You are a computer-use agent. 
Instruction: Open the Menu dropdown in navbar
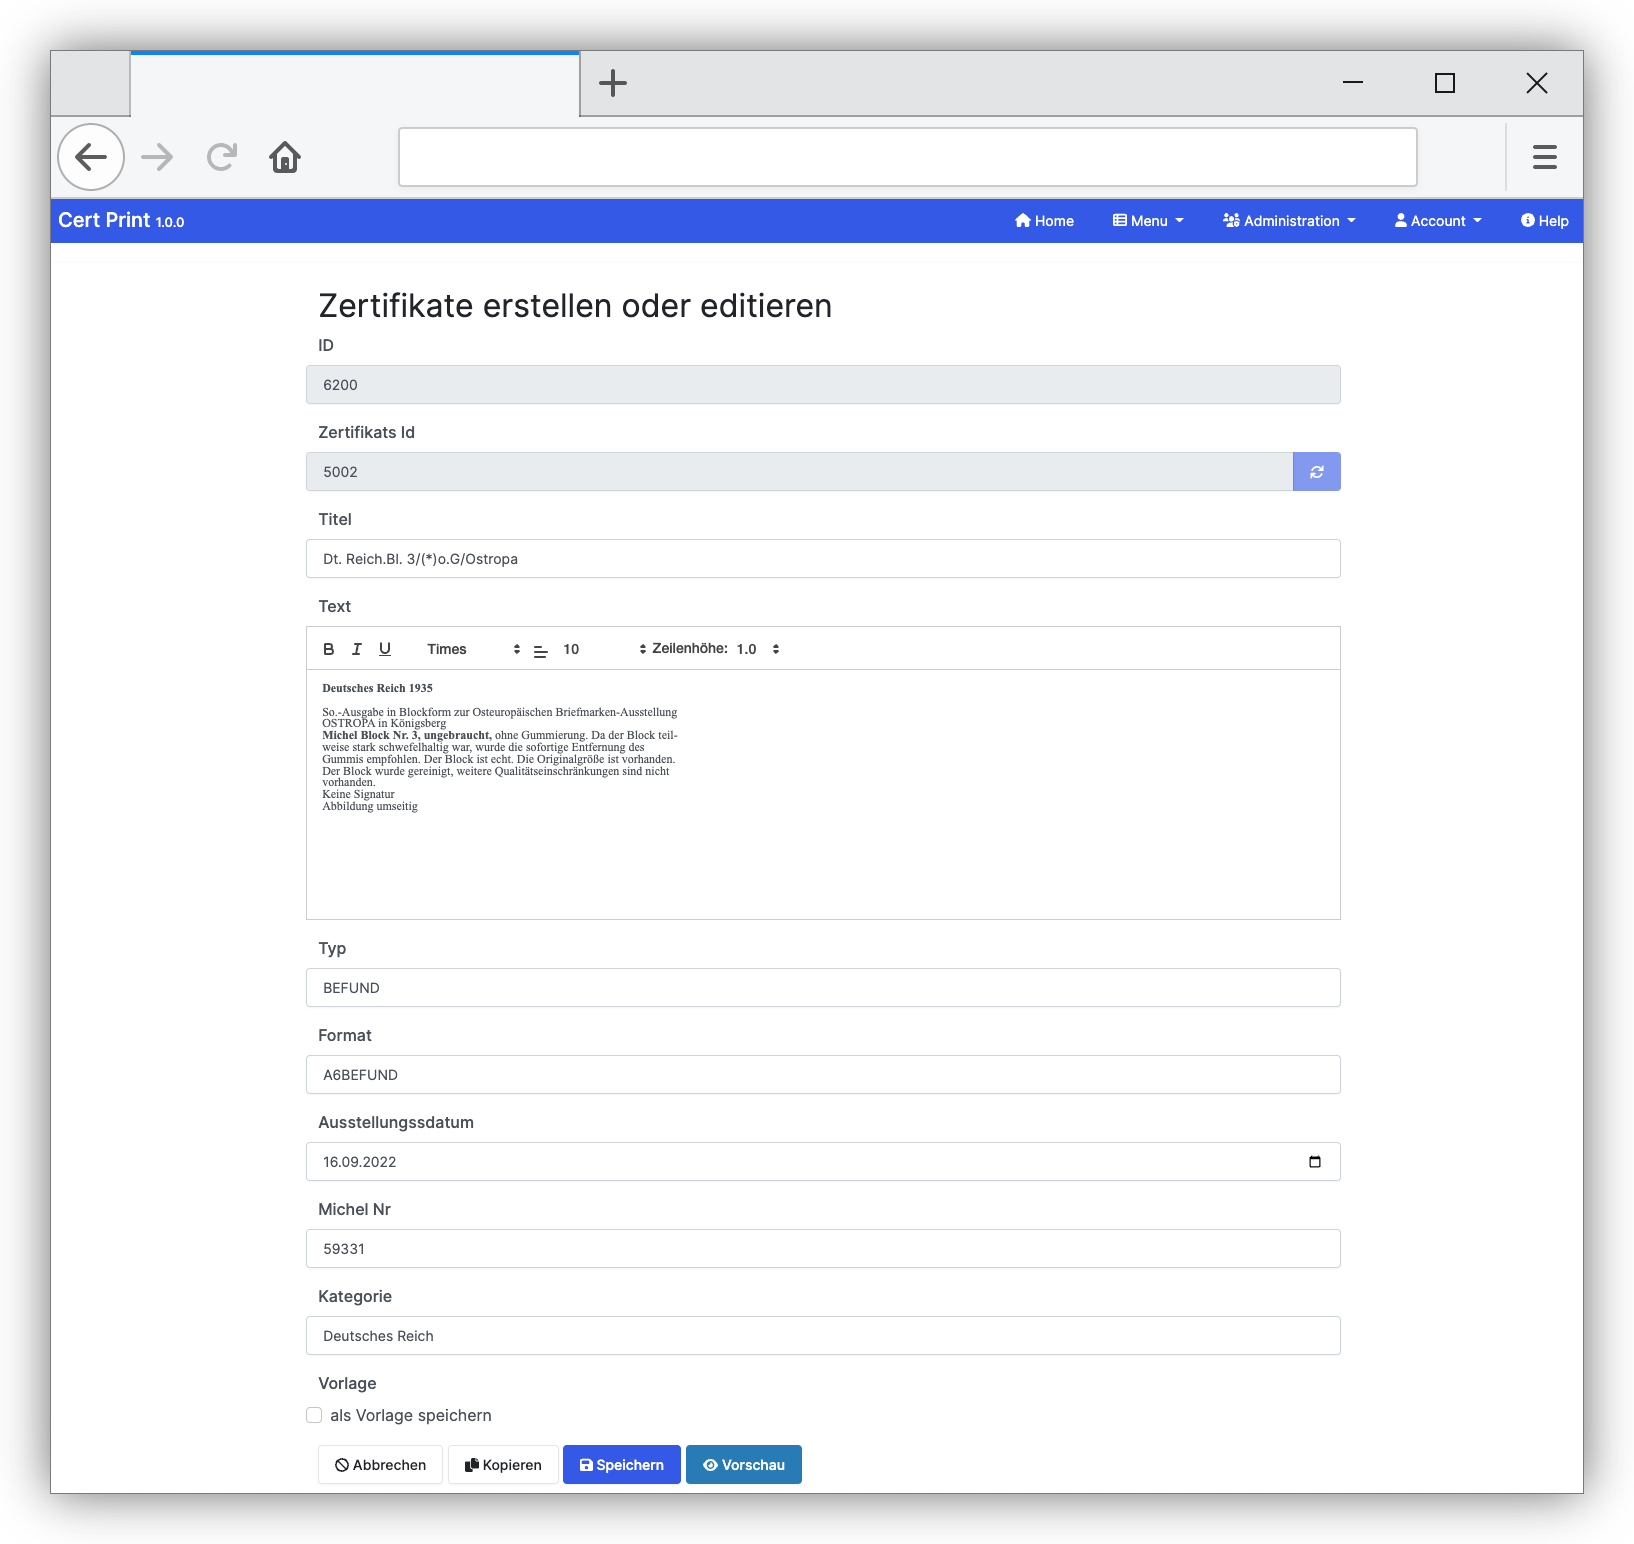point(1148,221)
